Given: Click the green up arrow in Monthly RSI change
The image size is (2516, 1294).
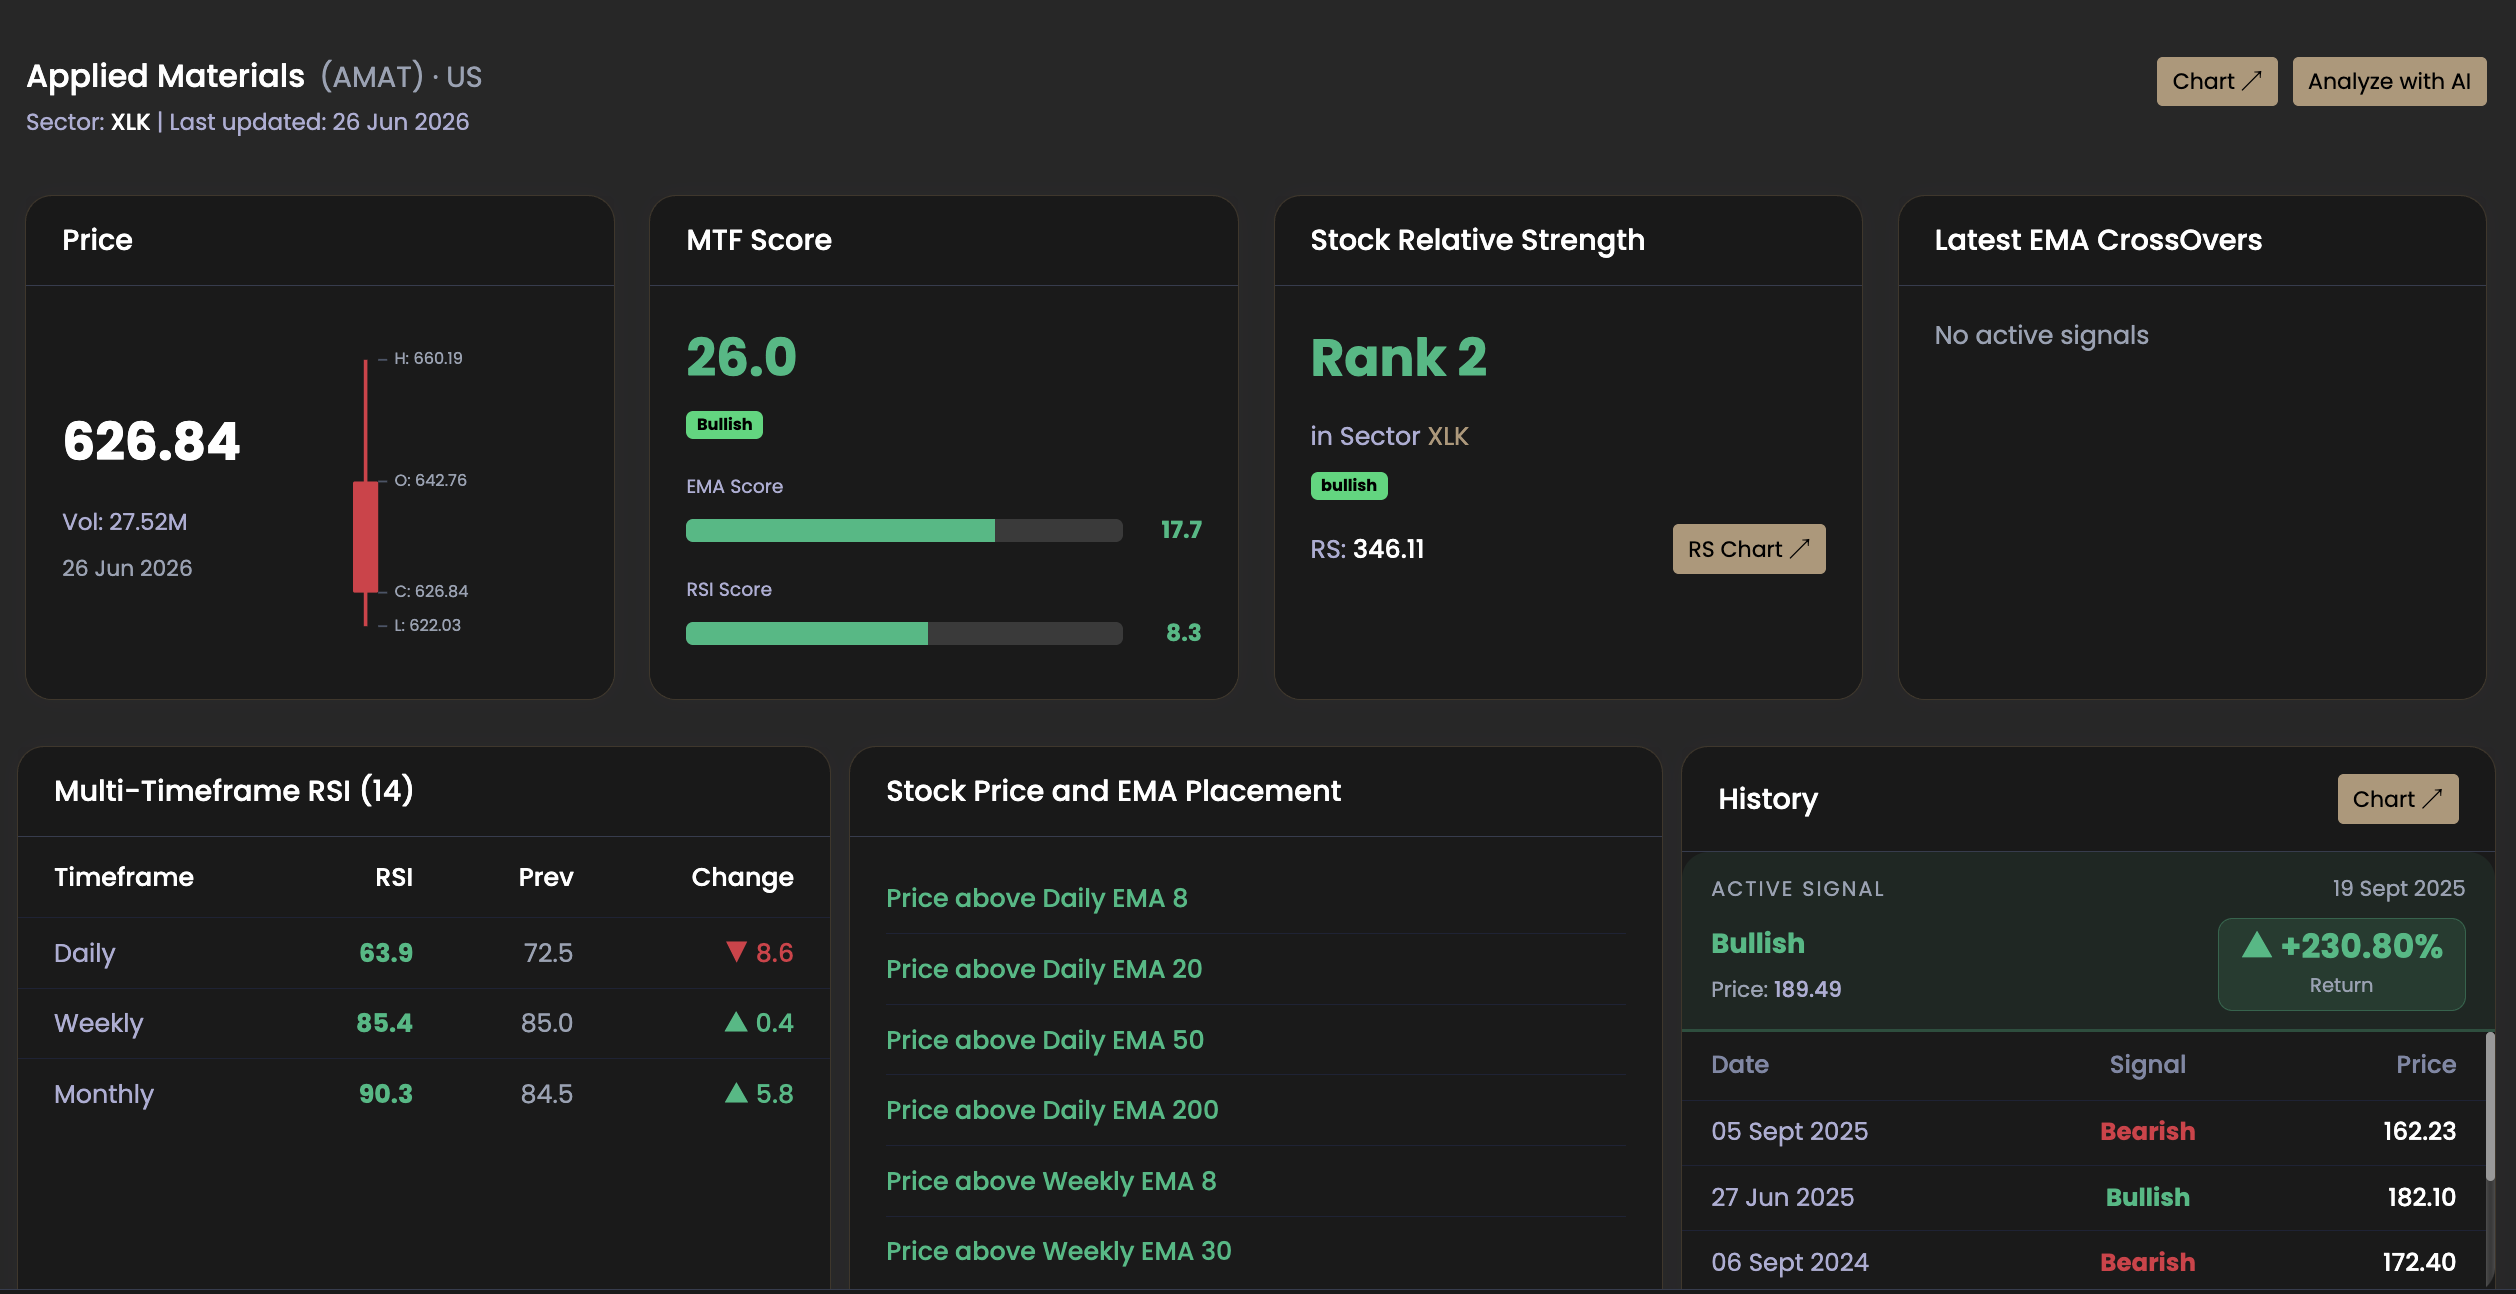Looking at the screenshot, I should [736, 1092].
